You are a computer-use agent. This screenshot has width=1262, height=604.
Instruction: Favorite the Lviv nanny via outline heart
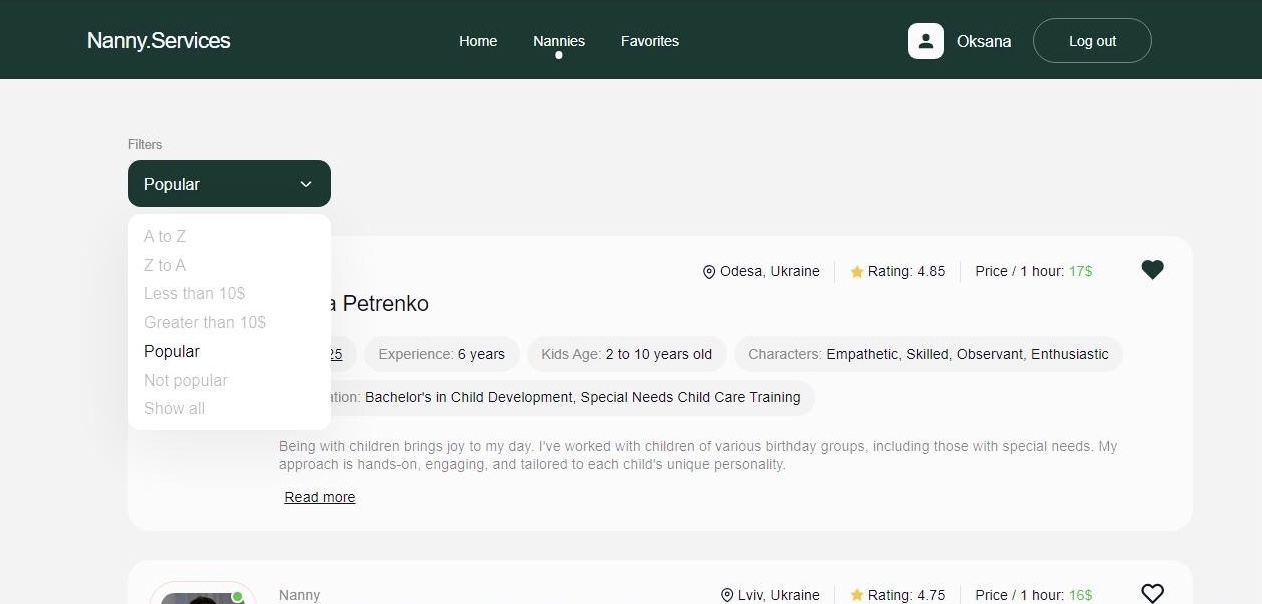point(1152,594)
